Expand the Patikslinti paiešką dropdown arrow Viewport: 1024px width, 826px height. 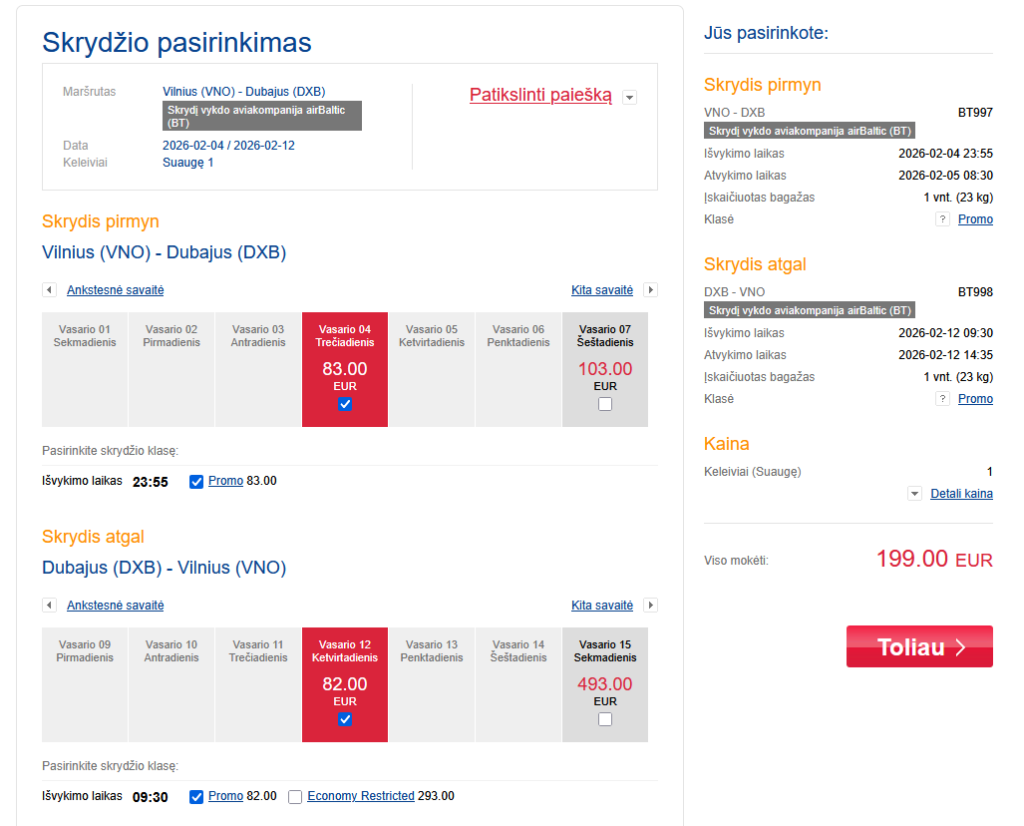pyautogui.click(x=629, y=97)
